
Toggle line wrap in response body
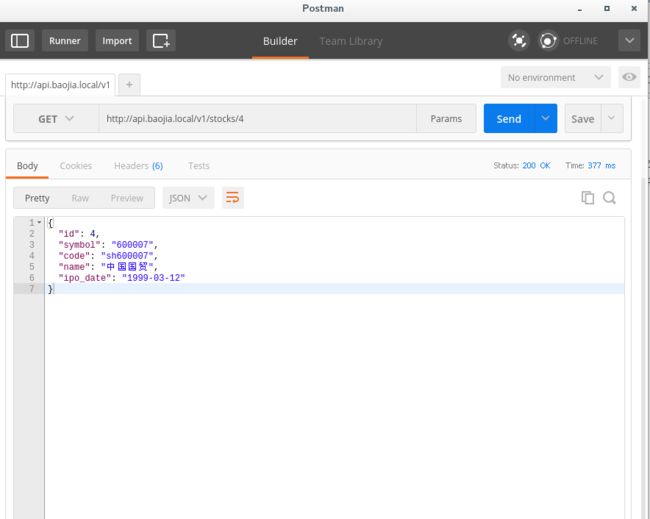click(233, 198)
